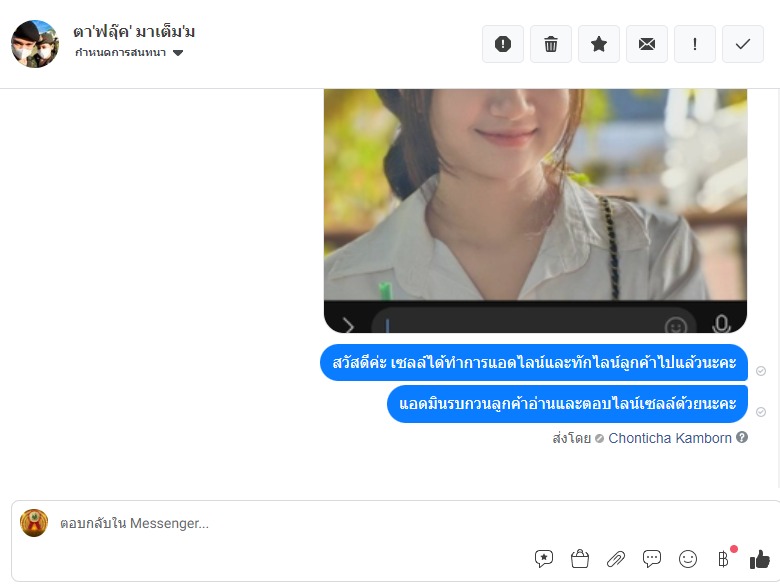
Task: Mark conversation done with checkmark icon
Action: pos(743,44)
